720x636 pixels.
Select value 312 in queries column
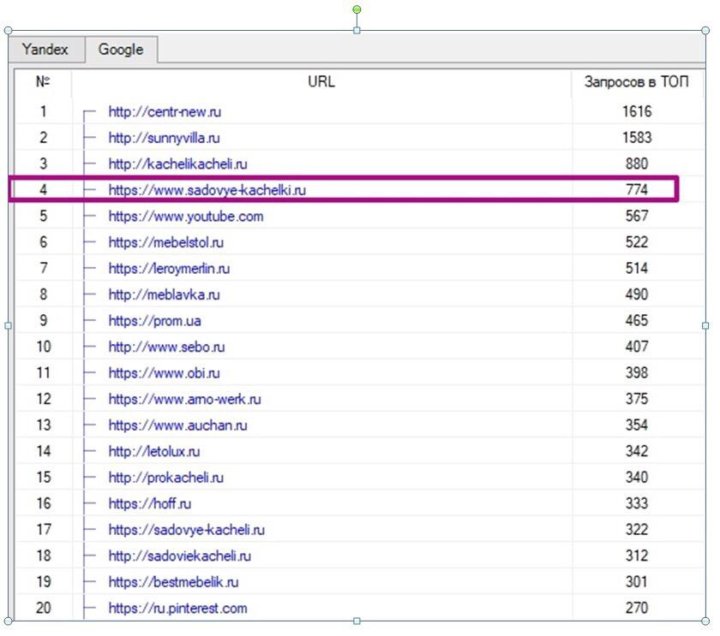pos(637,557)
